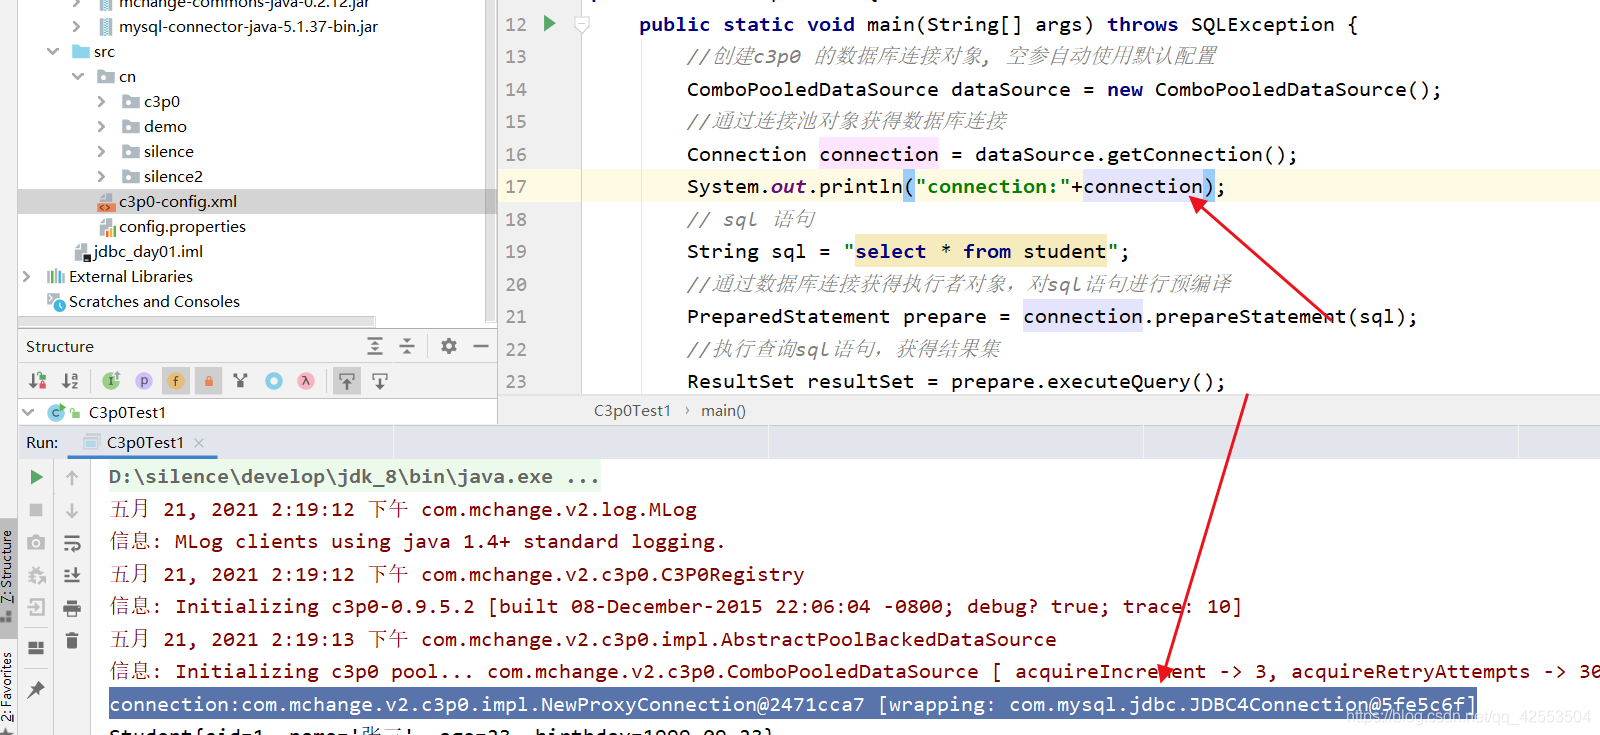Expand the c3p0 package
This screenshot has height=735, width=1600.
point(101,101)
